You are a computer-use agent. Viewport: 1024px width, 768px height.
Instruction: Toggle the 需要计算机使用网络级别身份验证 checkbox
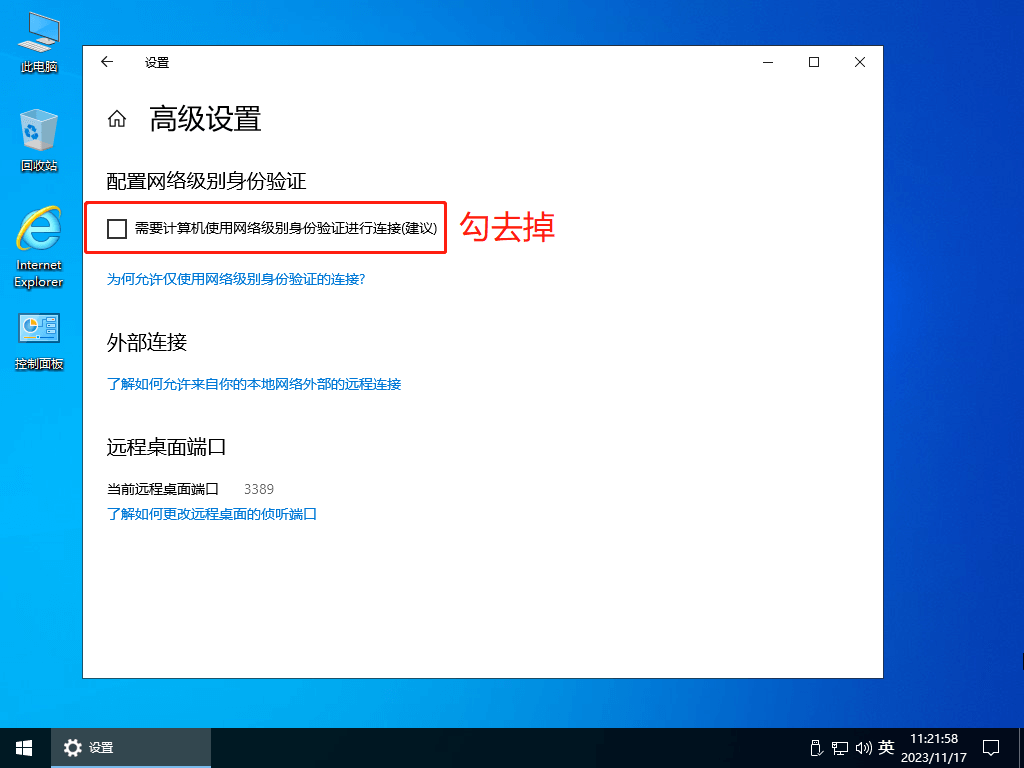(x=117, y=229)
